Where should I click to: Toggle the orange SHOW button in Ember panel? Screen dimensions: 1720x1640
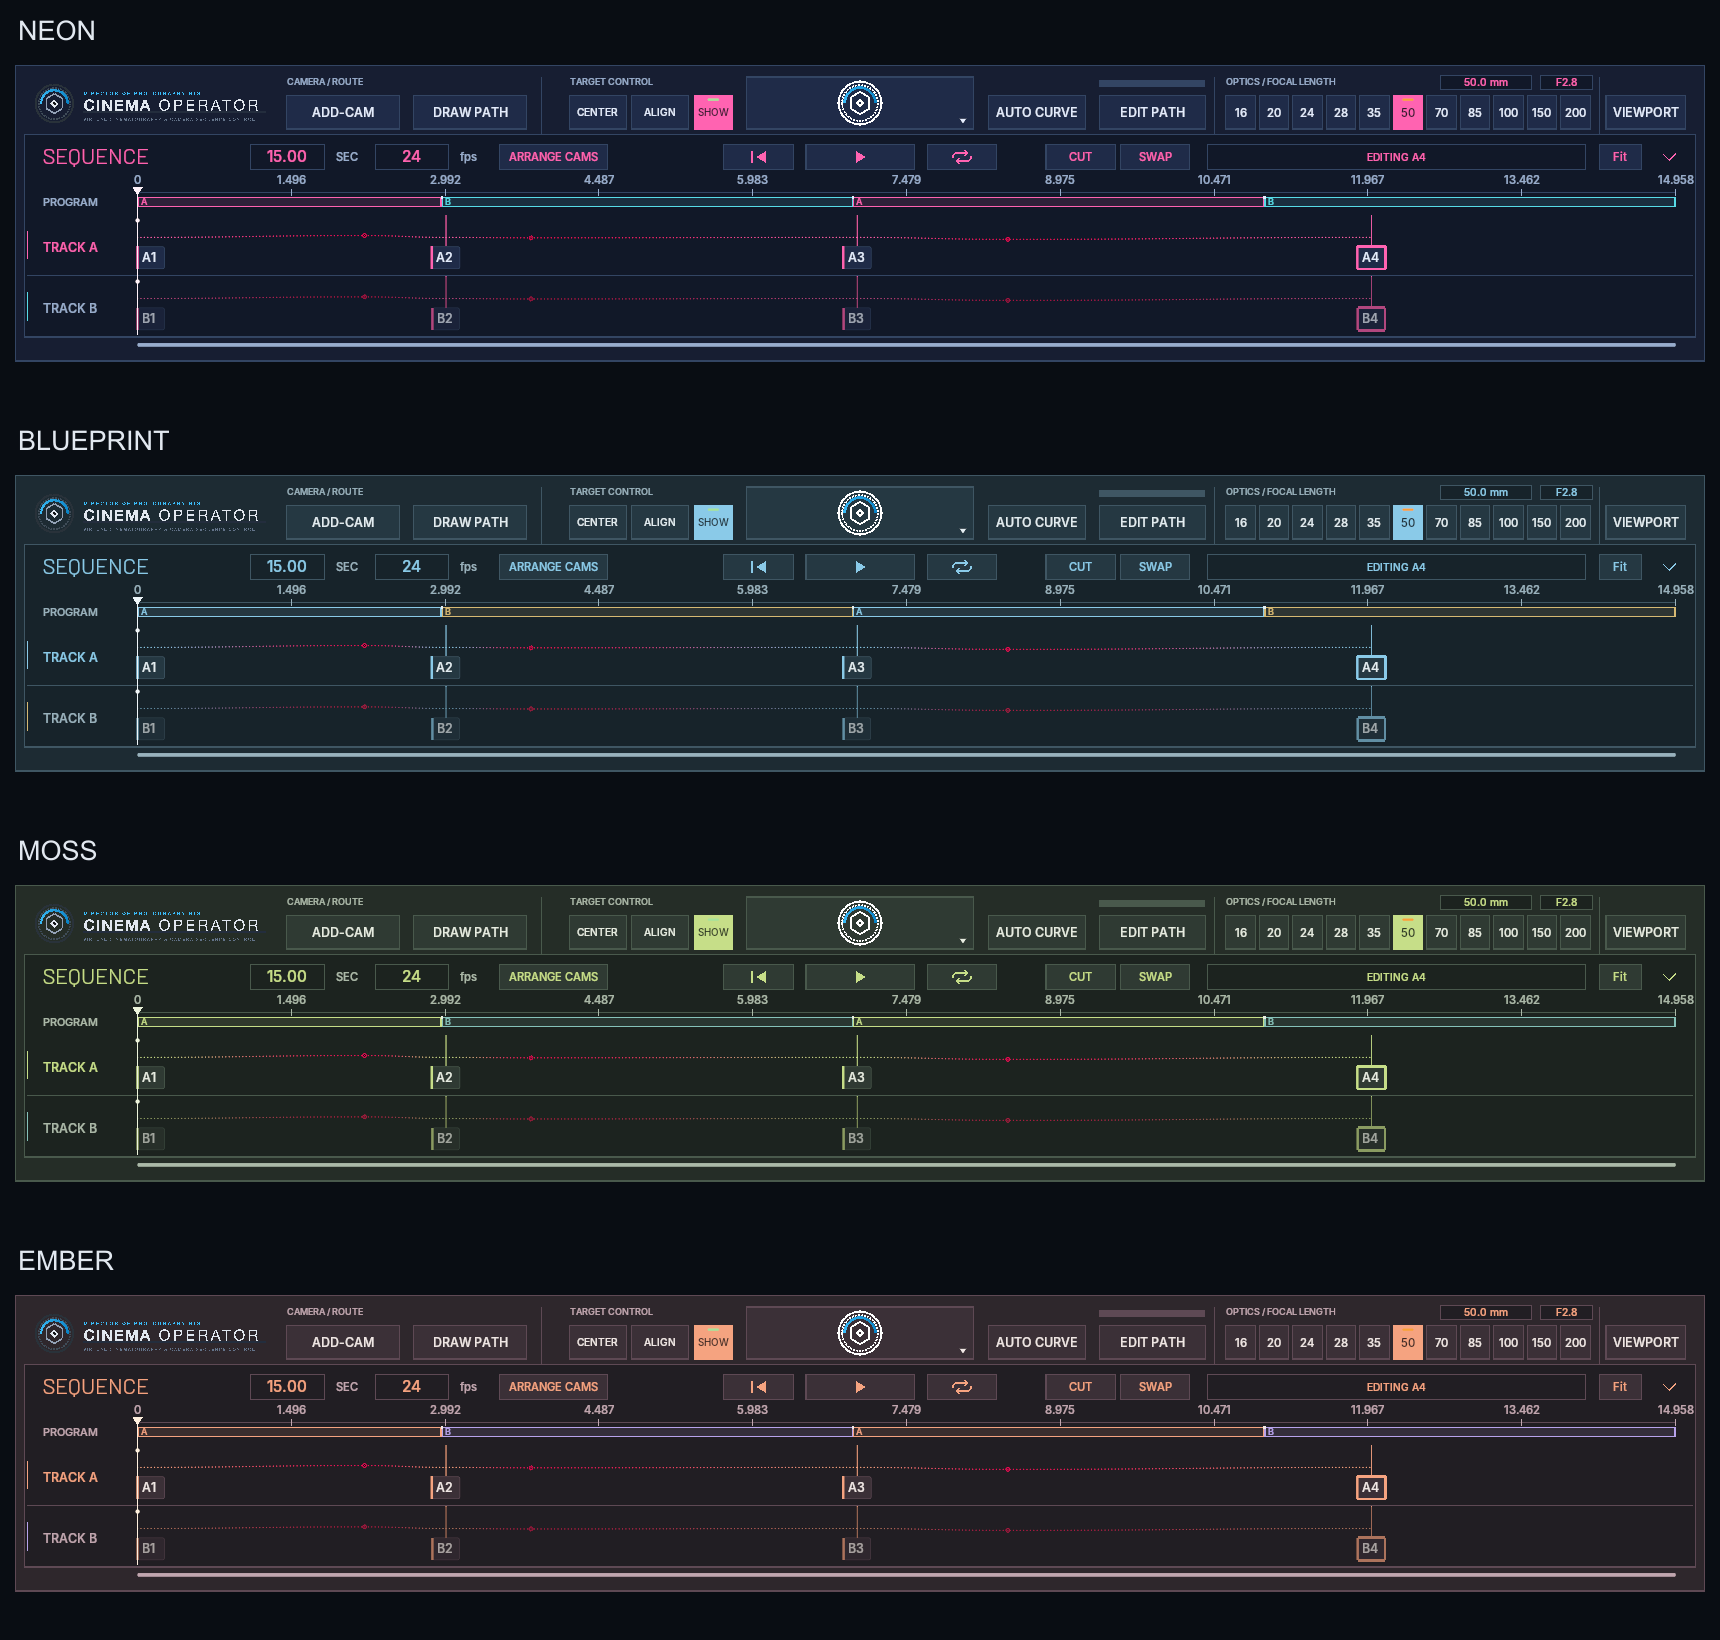tap(713, 1342)
